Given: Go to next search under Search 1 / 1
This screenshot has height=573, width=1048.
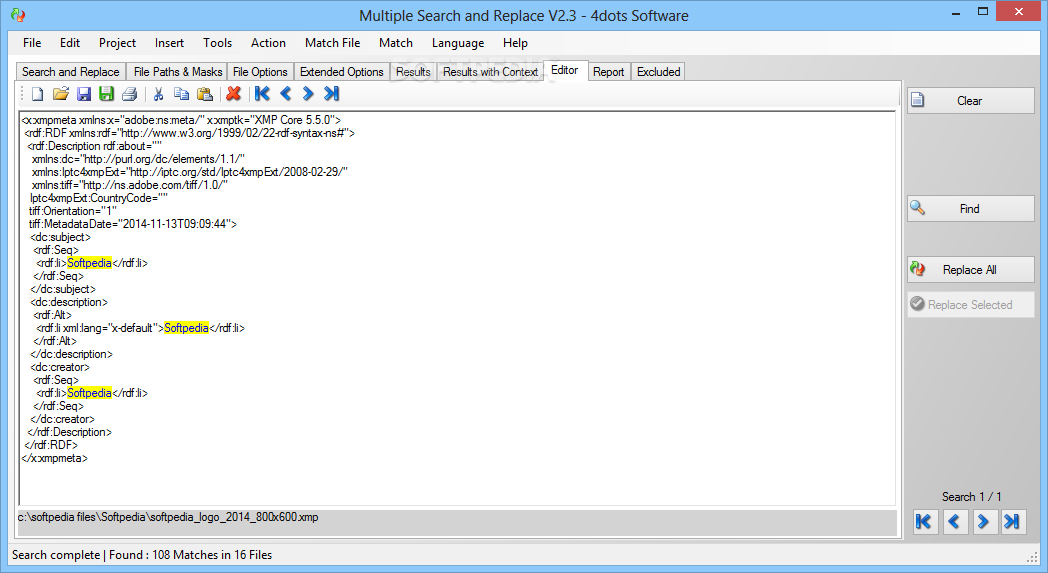Looking at the screenshot, I should [983, 522].
